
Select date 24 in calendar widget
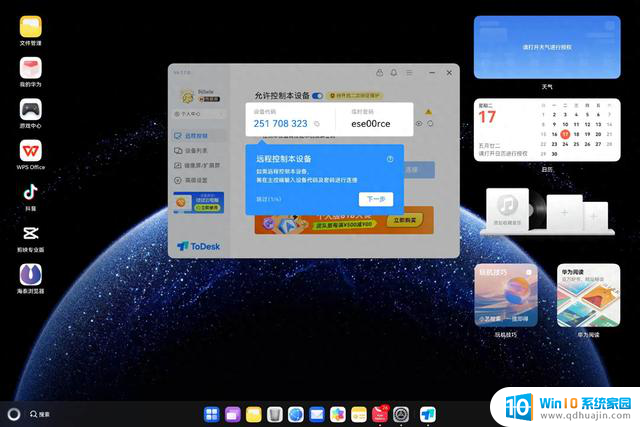click(x=565, y=144)
